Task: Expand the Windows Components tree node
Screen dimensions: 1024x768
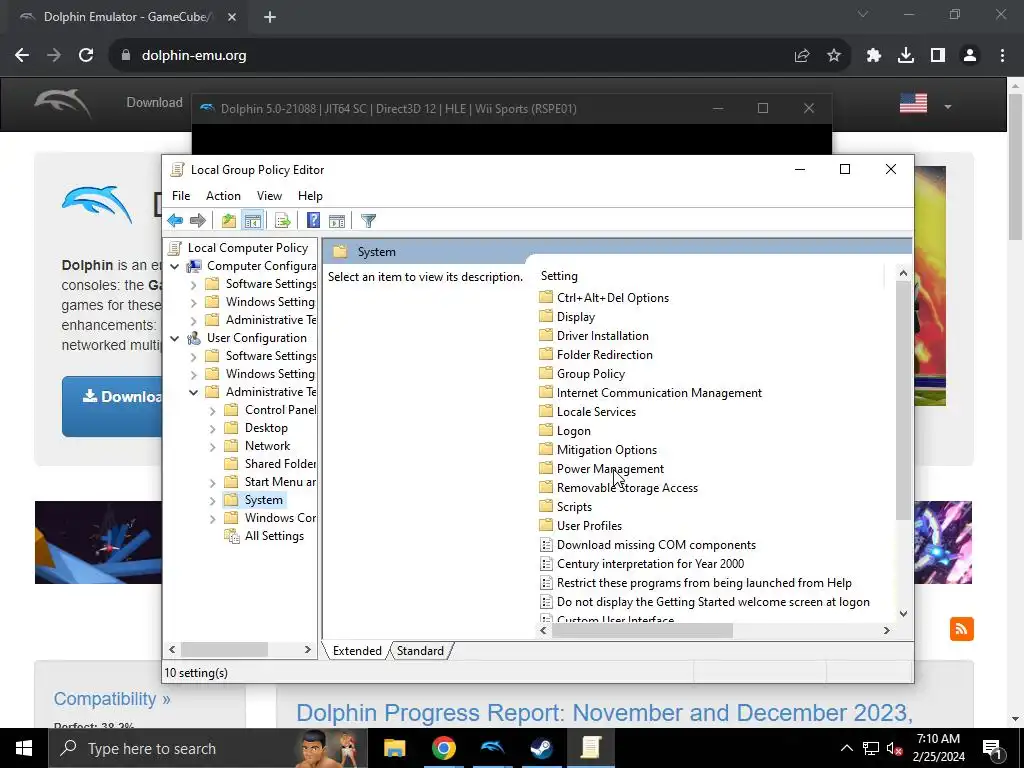Action: (212, 519)
